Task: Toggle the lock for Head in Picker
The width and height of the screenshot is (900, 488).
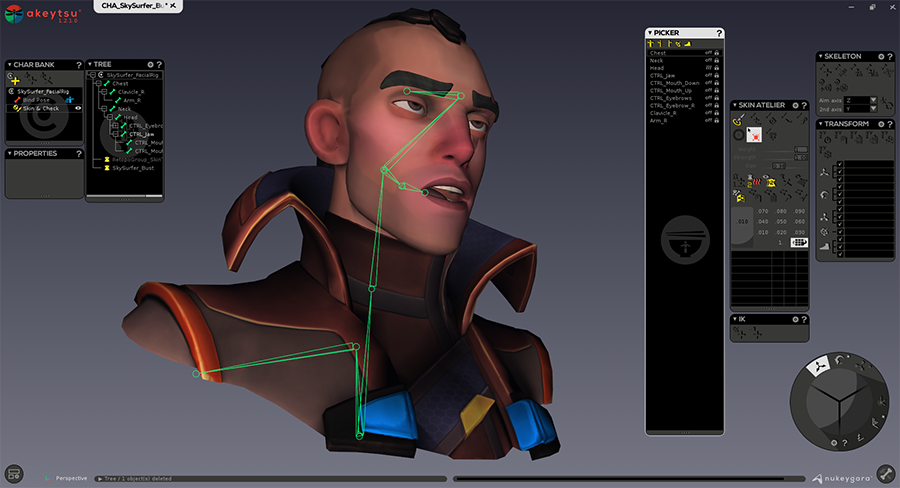Action: tap(716, 68)
